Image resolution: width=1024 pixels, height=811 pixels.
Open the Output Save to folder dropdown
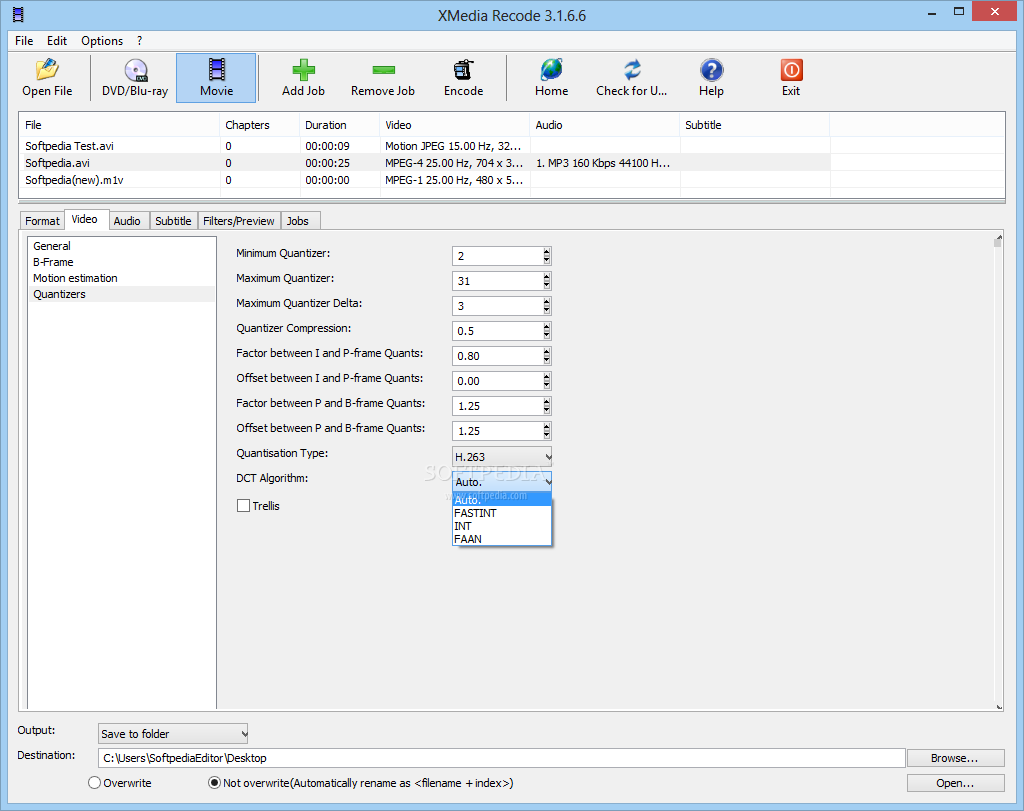coord(173,733)
